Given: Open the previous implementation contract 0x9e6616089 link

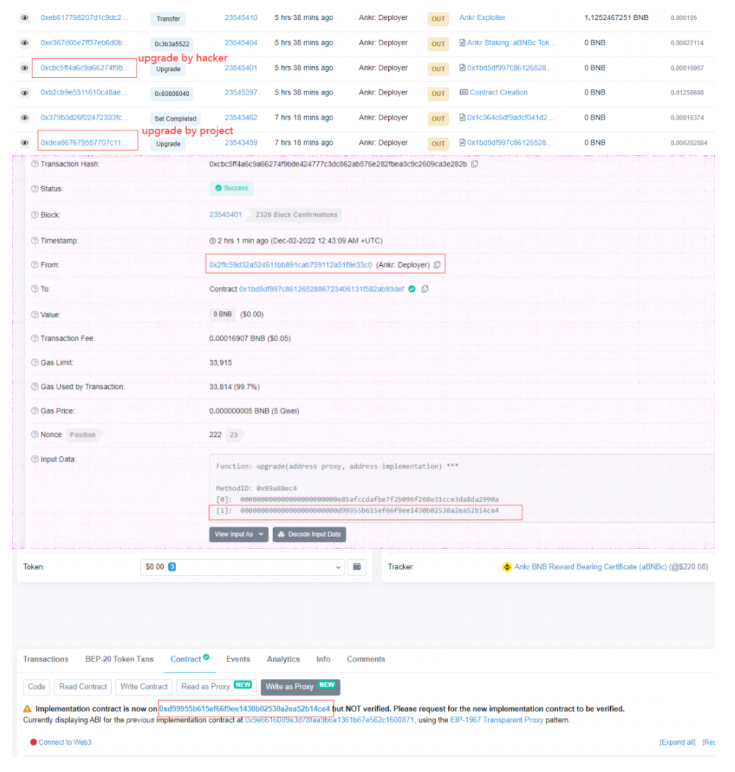Looking at the screenshot, I should (329, 720).
